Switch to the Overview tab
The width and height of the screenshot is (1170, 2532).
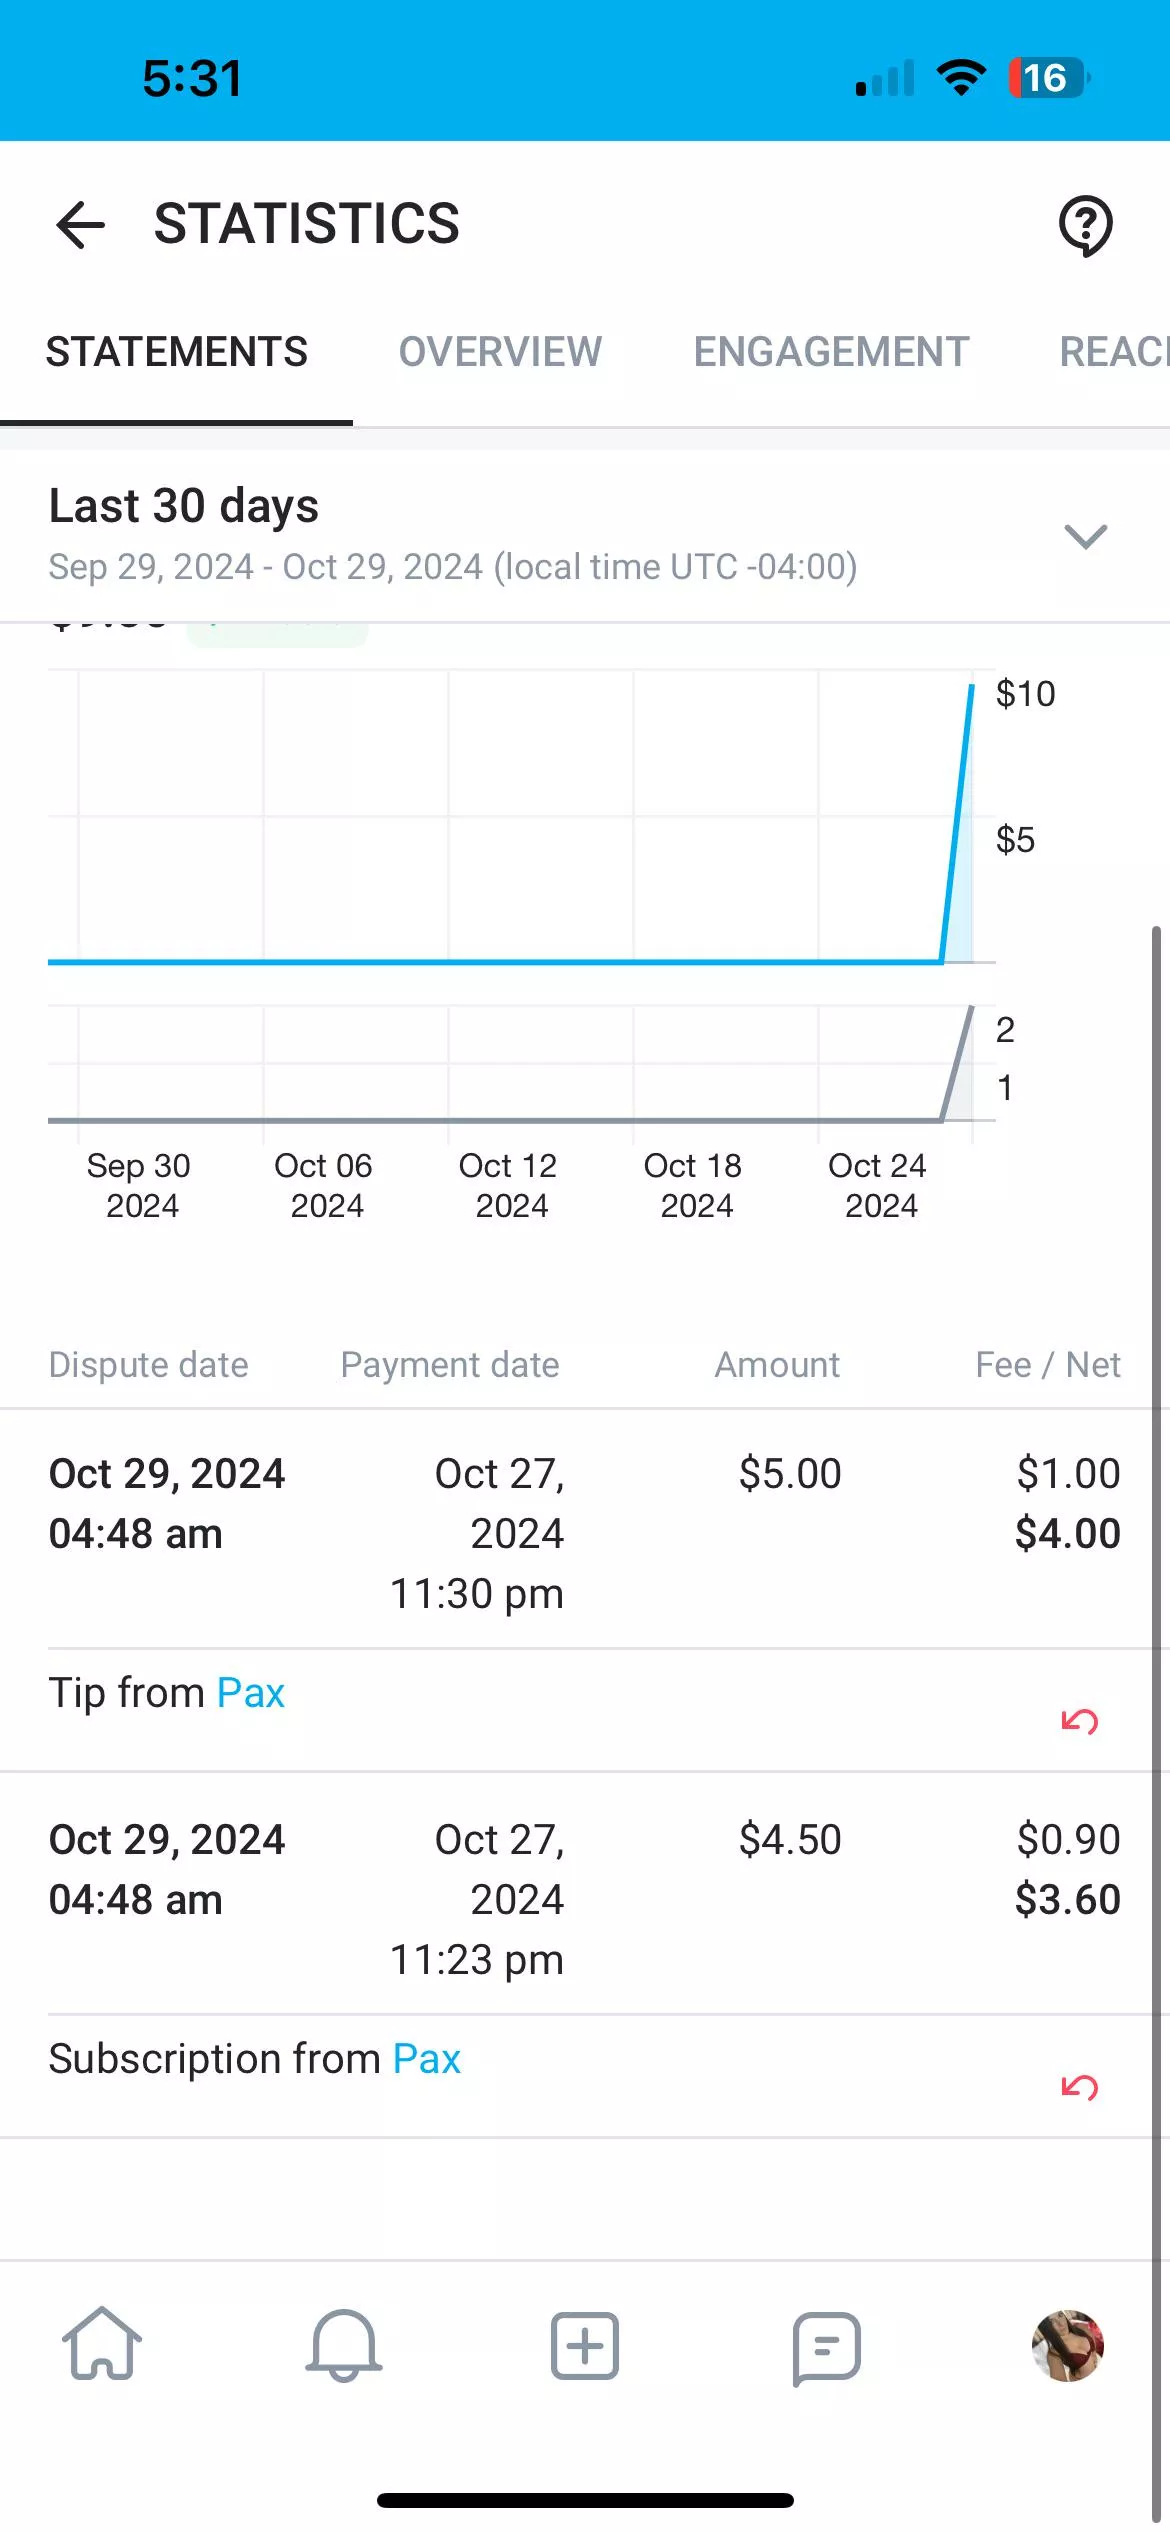[500, 352]
